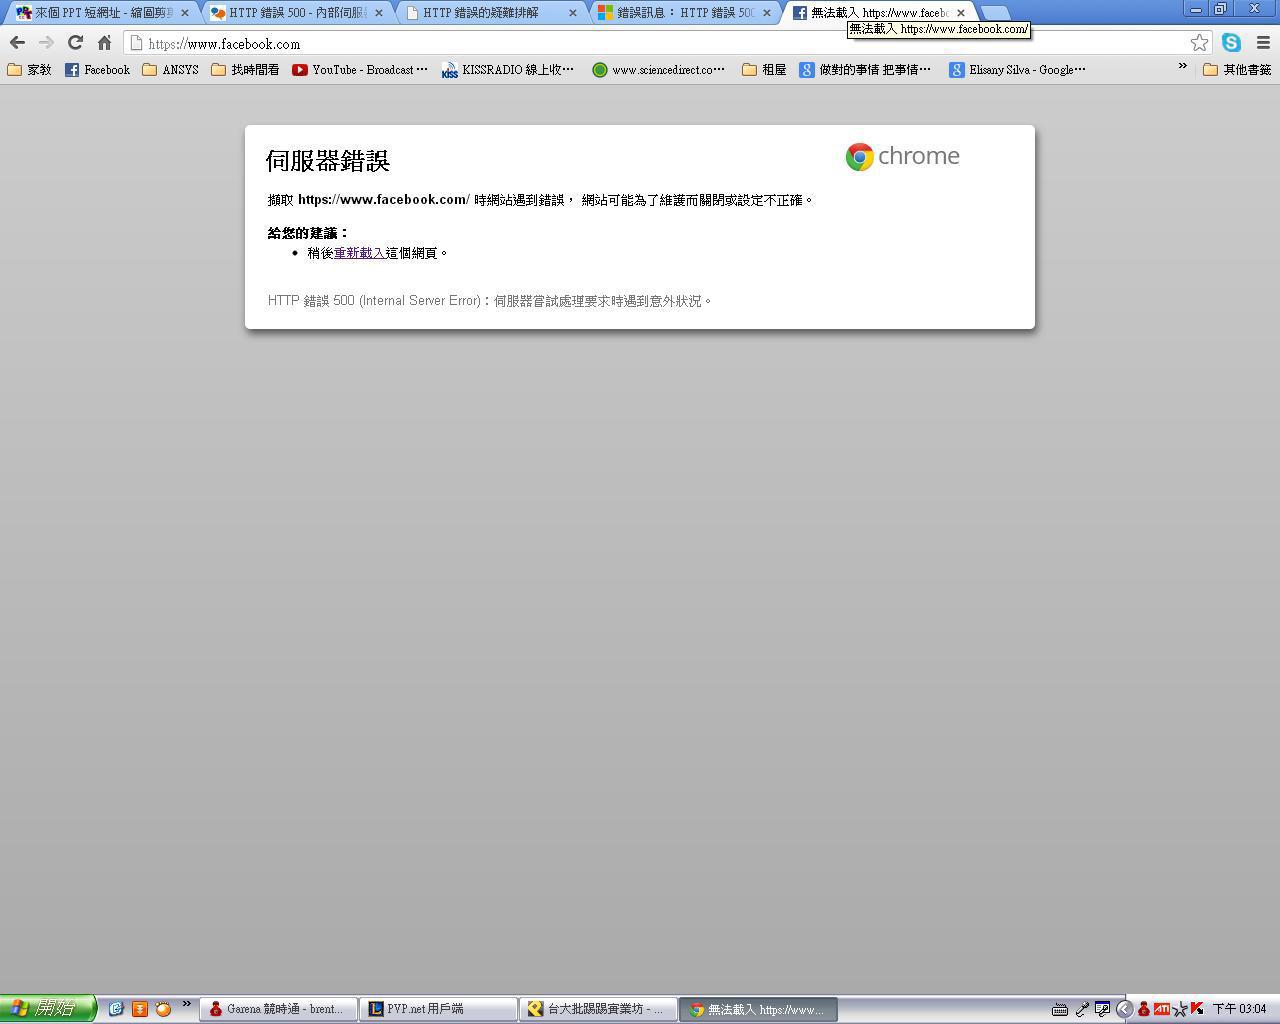Switch to Chrome 無法載入 taskbar window
The height and width of the screenshot is (1024, 1280).
759,1010
